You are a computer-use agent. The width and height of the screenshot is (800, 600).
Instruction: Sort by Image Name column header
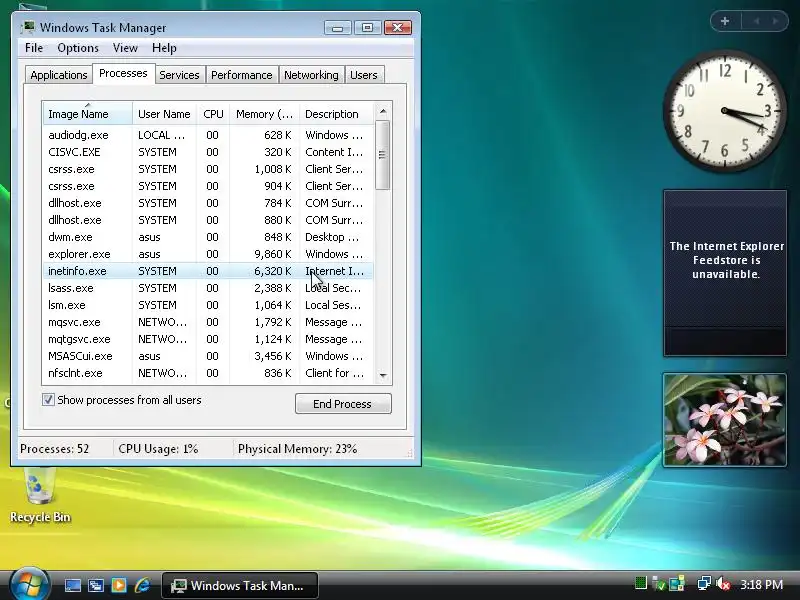[87, 114]
